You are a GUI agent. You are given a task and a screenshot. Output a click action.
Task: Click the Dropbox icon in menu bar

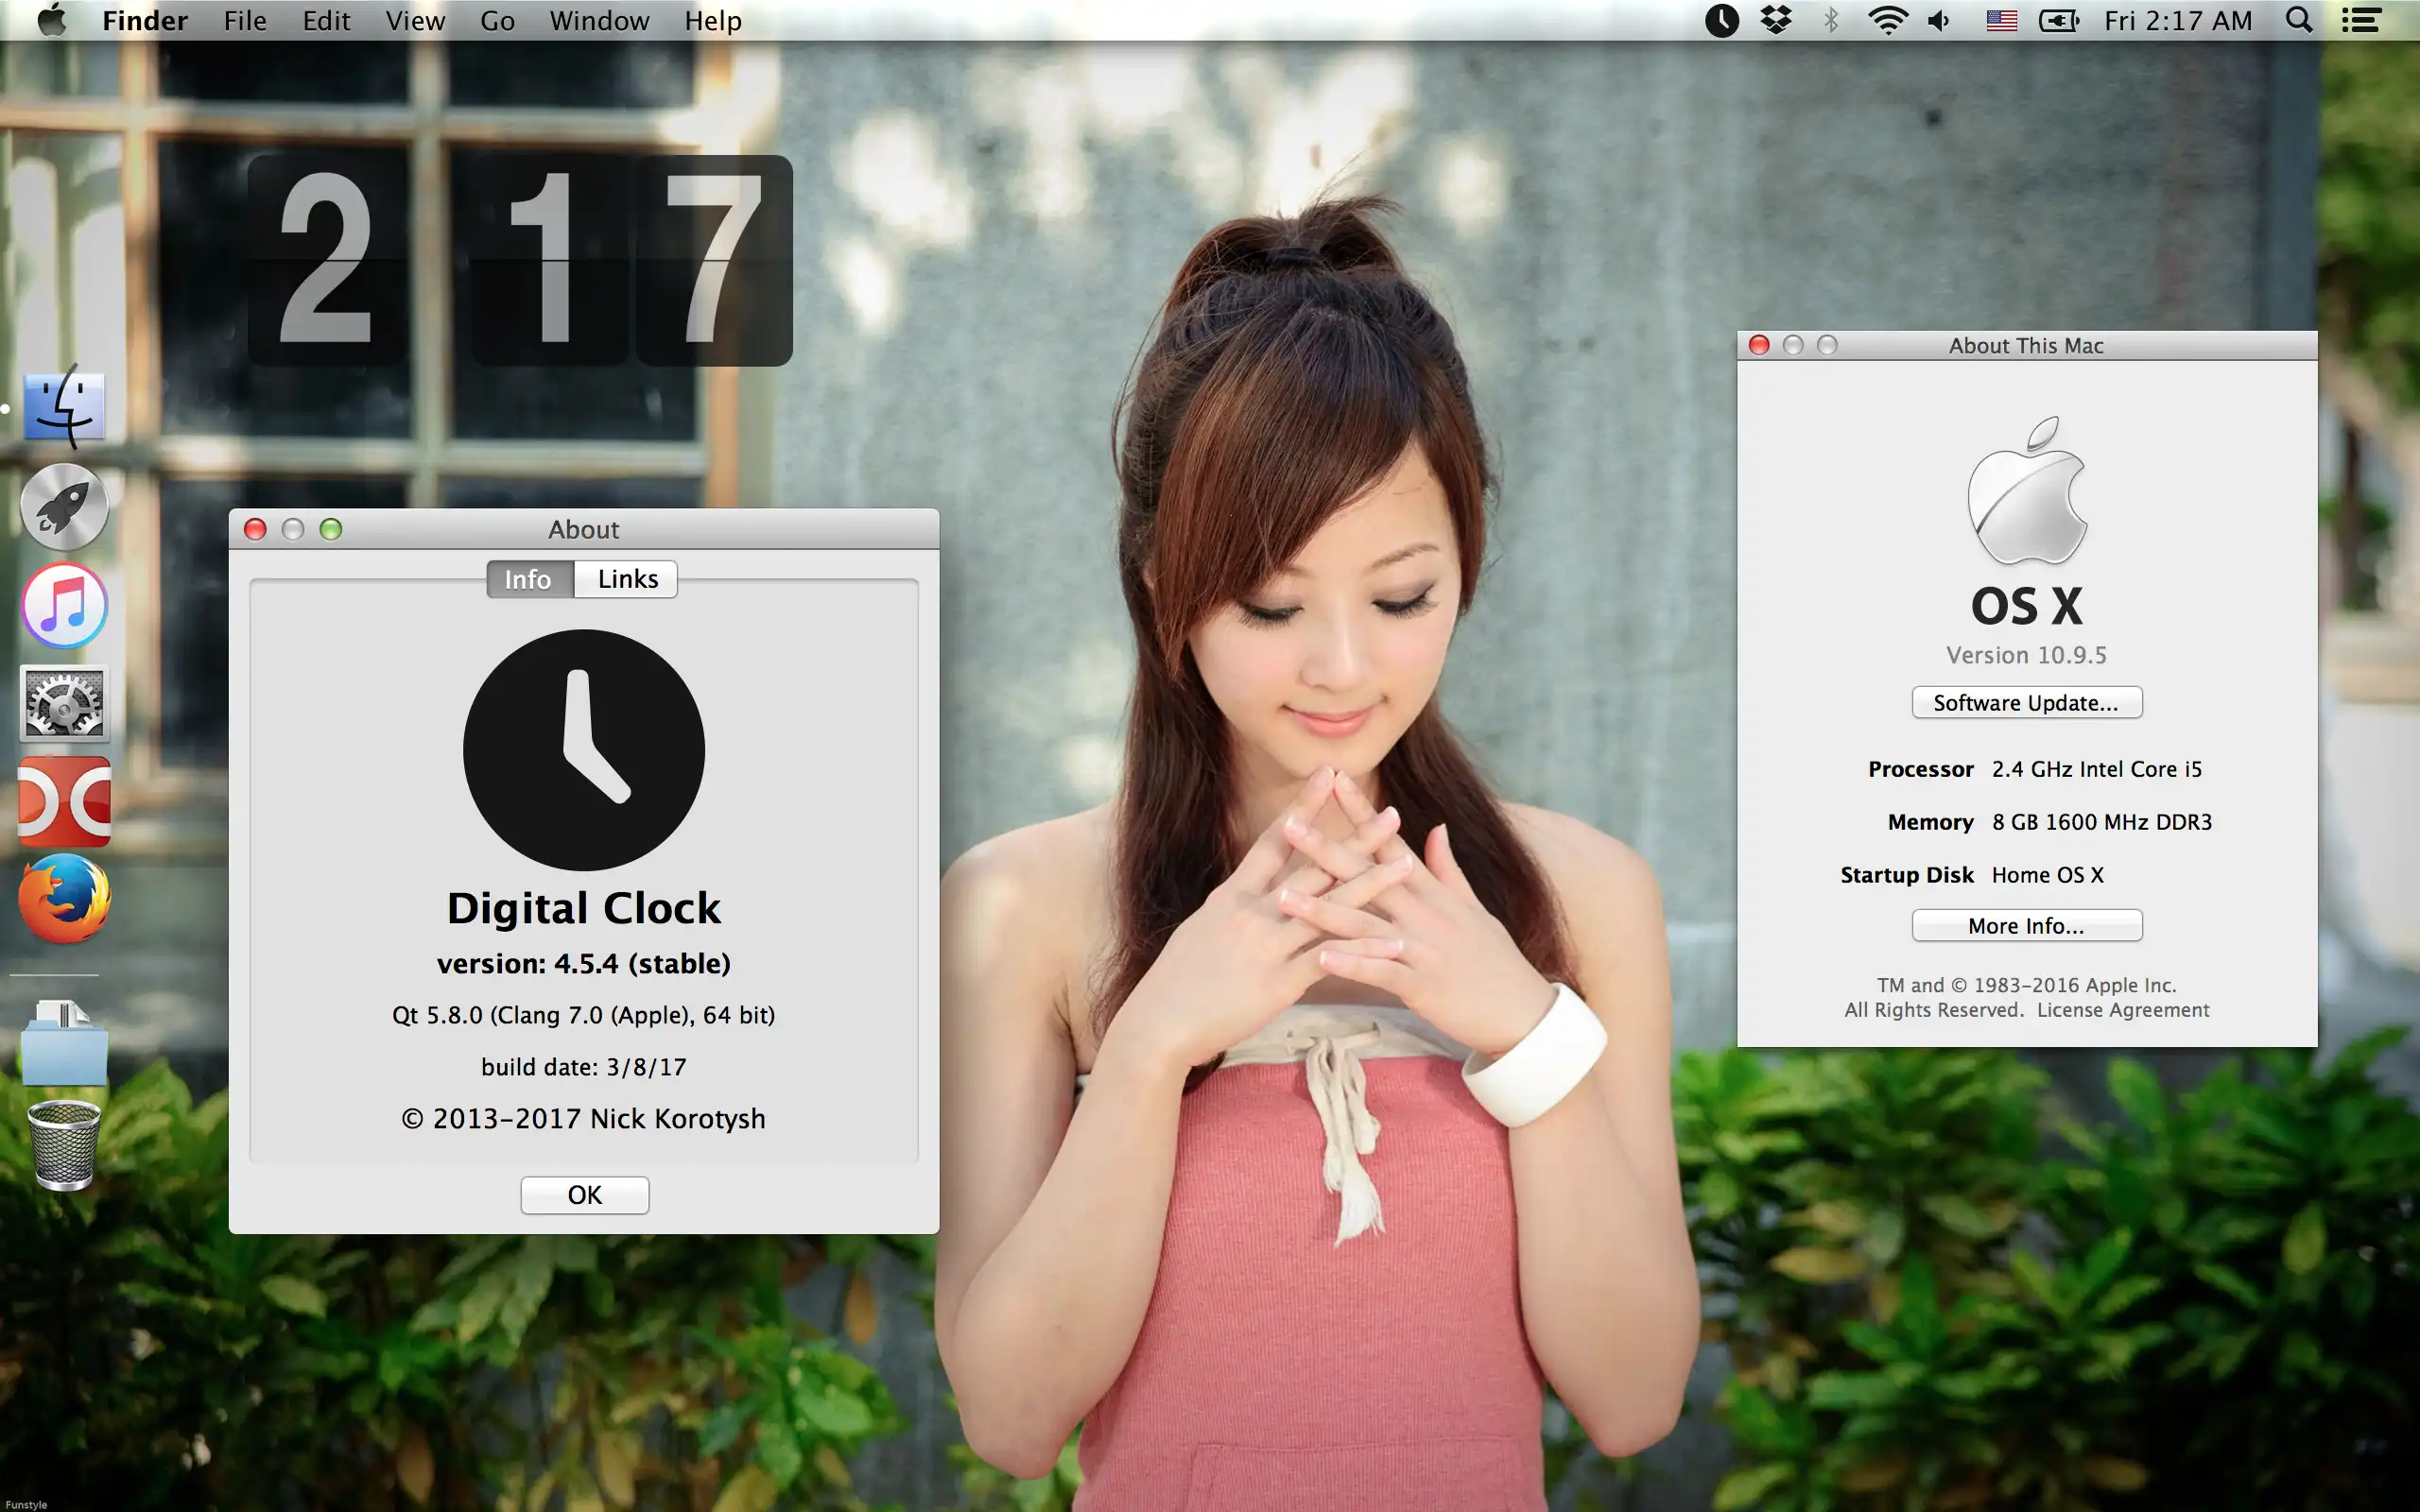click(1773, 19)
